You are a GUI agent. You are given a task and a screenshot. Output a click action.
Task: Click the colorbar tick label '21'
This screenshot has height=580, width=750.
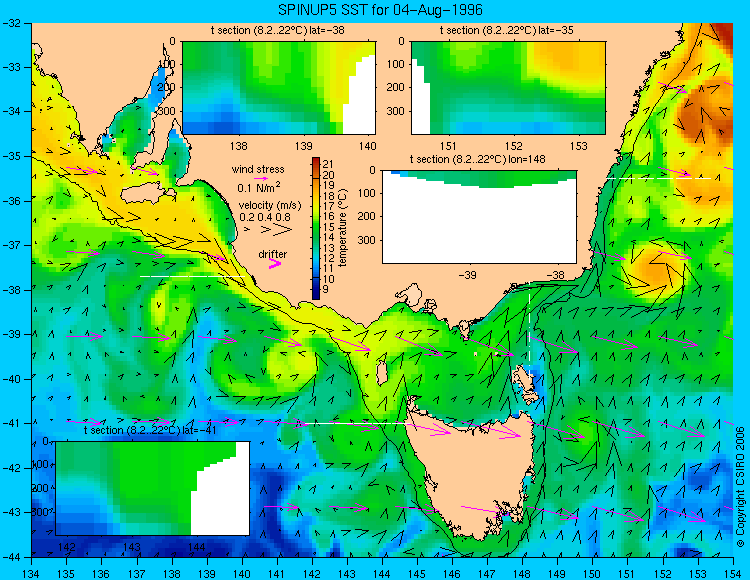[328, 164]
